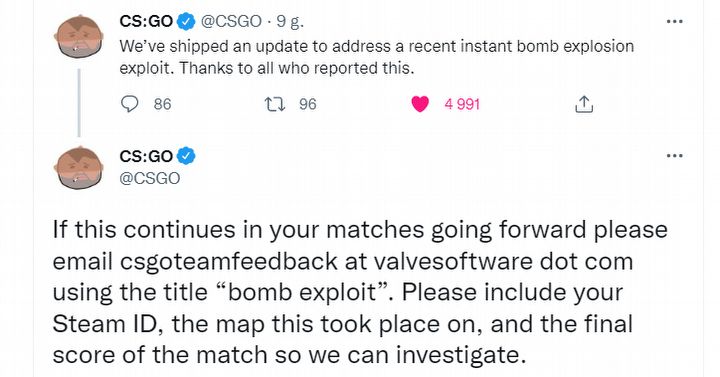Open CS:GO display name in second tweet
Screen dimensions: 720x377
coord(146,156)
